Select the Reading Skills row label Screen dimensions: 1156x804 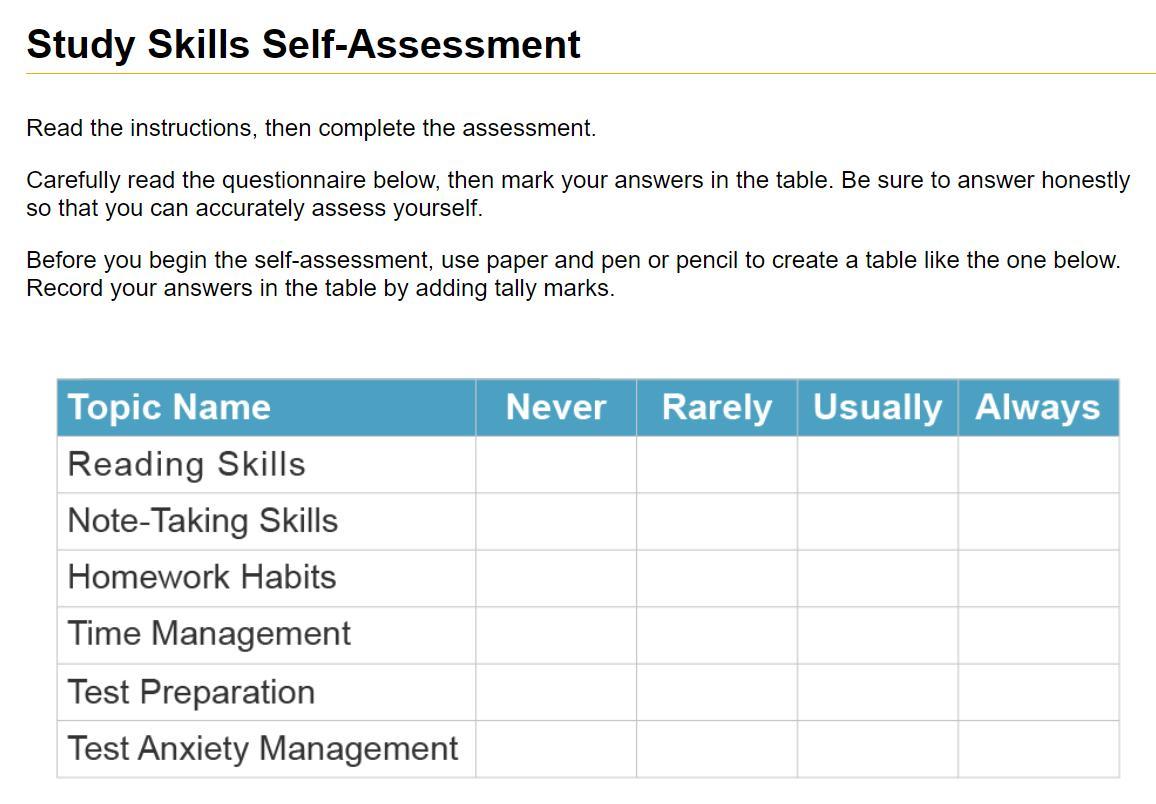187,465
